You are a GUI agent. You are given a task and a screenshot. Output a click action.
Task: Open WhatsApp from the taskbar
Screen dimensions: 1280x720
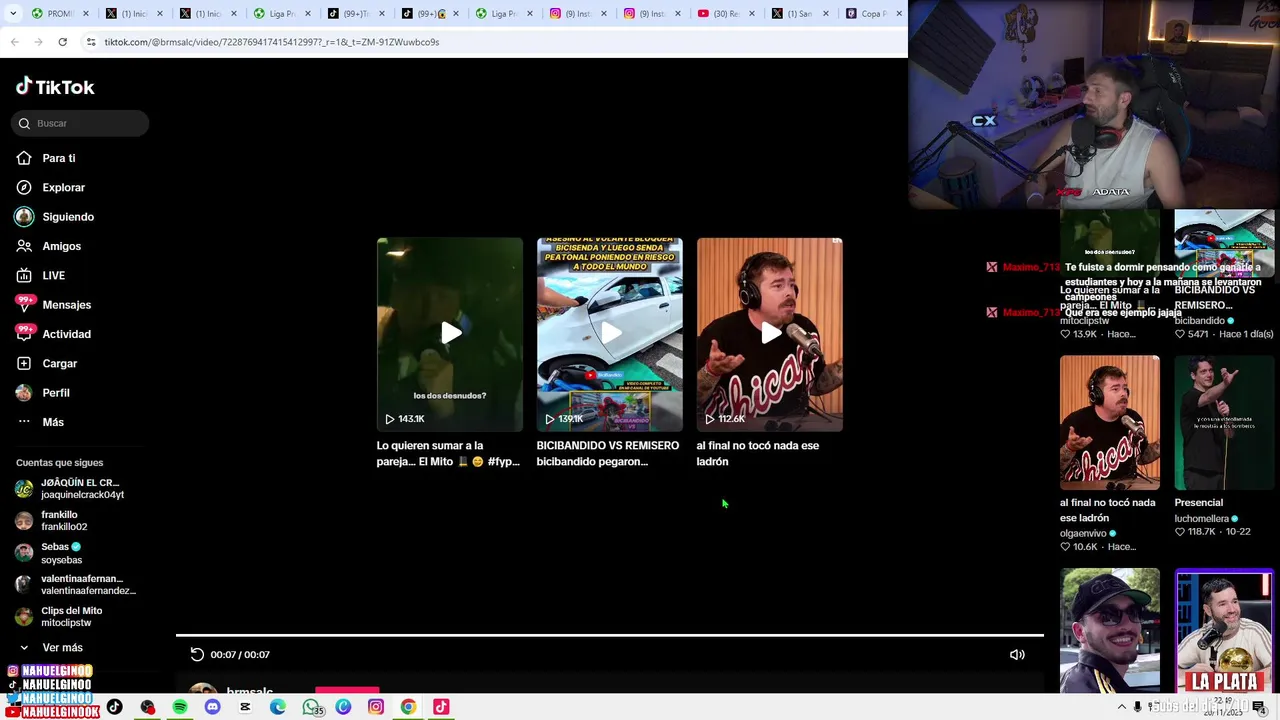tap(311, 707)
